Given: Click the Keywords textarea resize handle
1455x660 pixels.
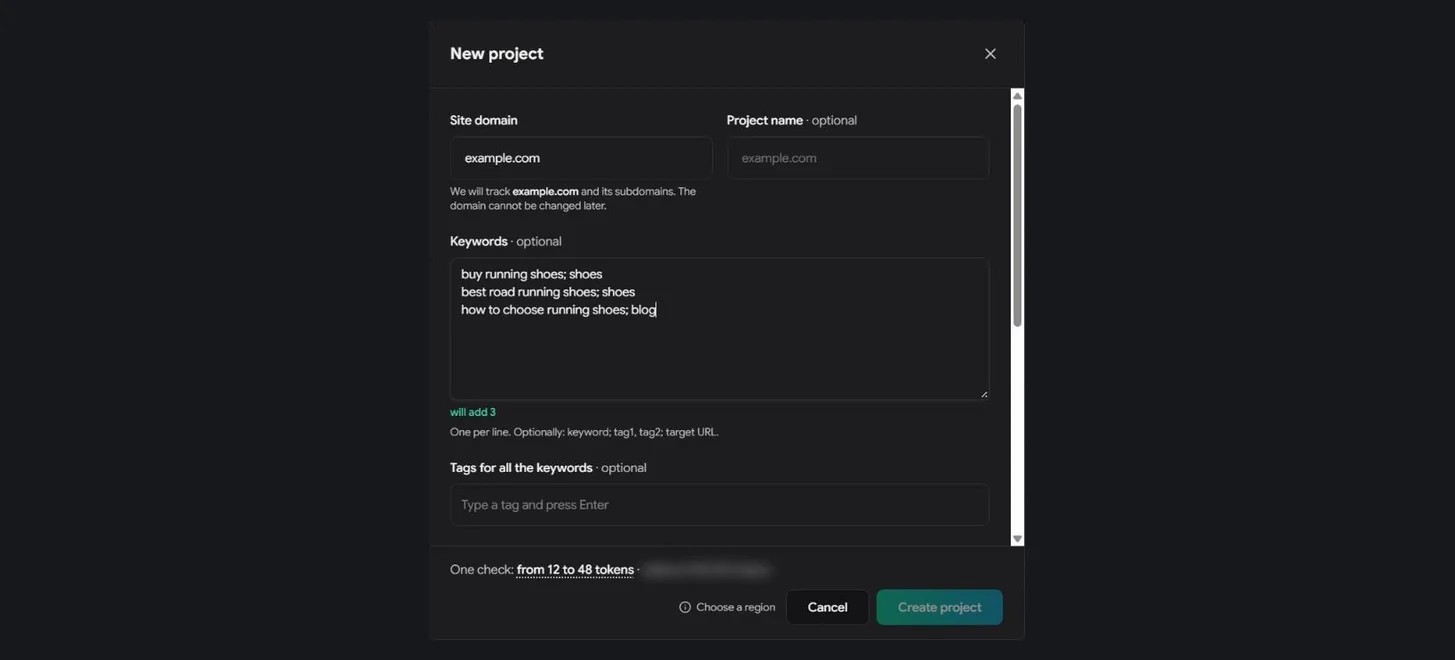Looking at the screenshot, I should tap(984, 394).
